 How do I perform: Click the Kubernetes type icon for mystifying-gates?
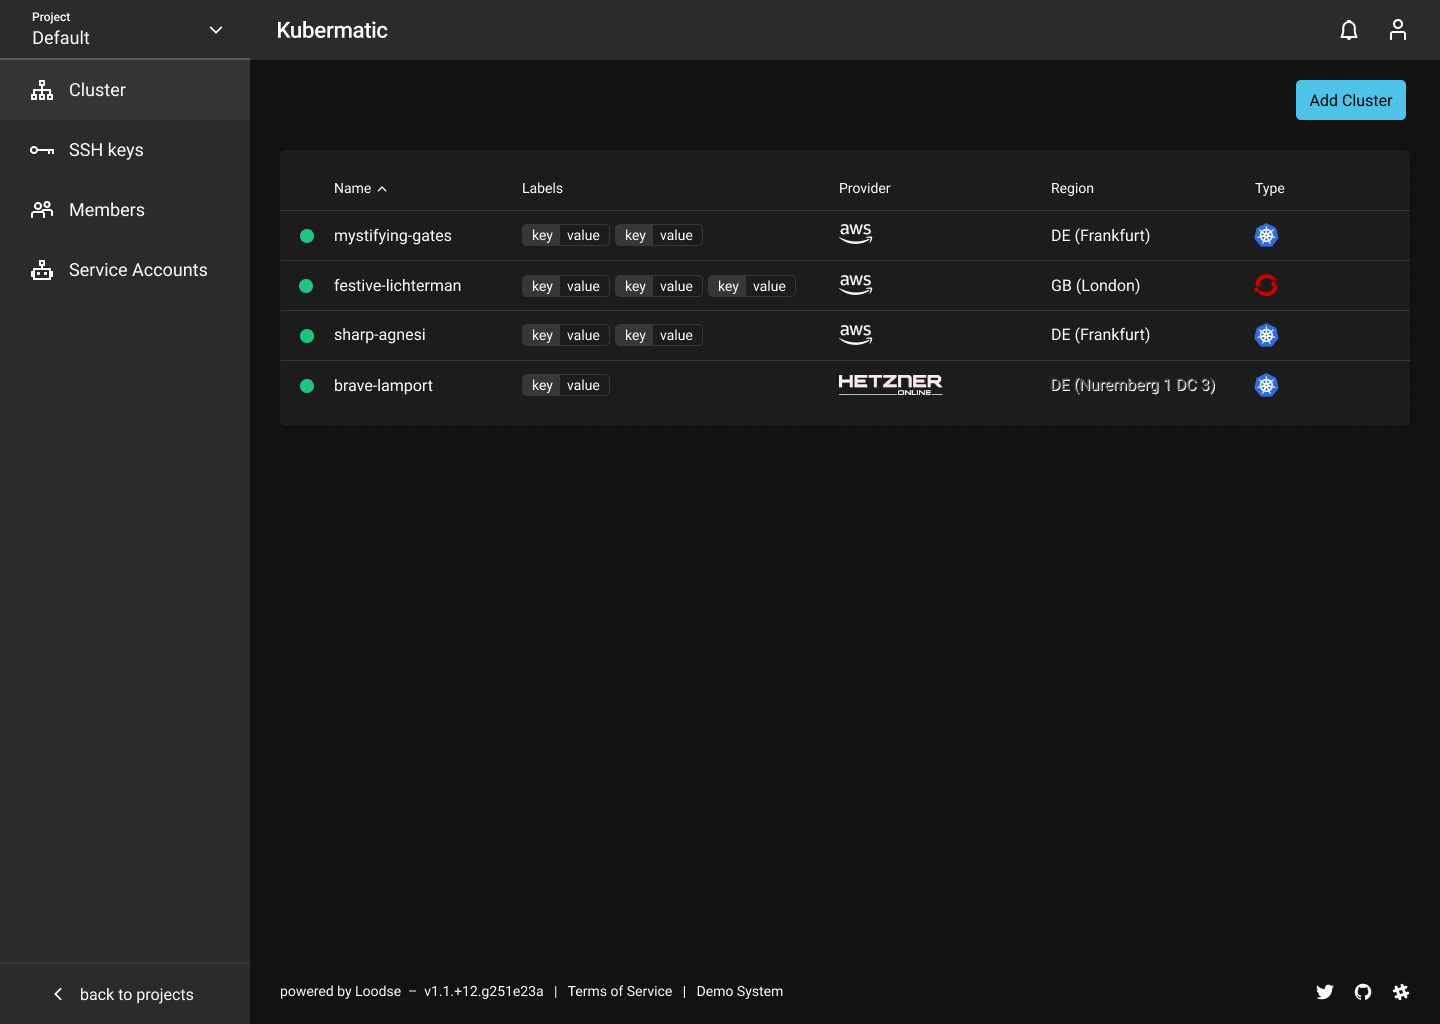[1266, 235]
